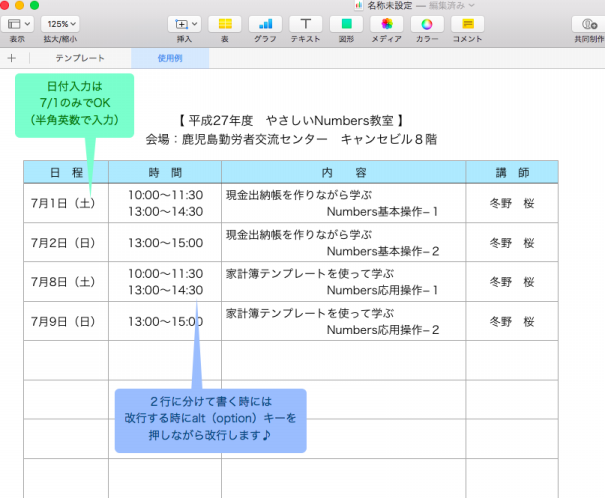Select the Numbers基本操作−1 content cell

tap(343, 203)
